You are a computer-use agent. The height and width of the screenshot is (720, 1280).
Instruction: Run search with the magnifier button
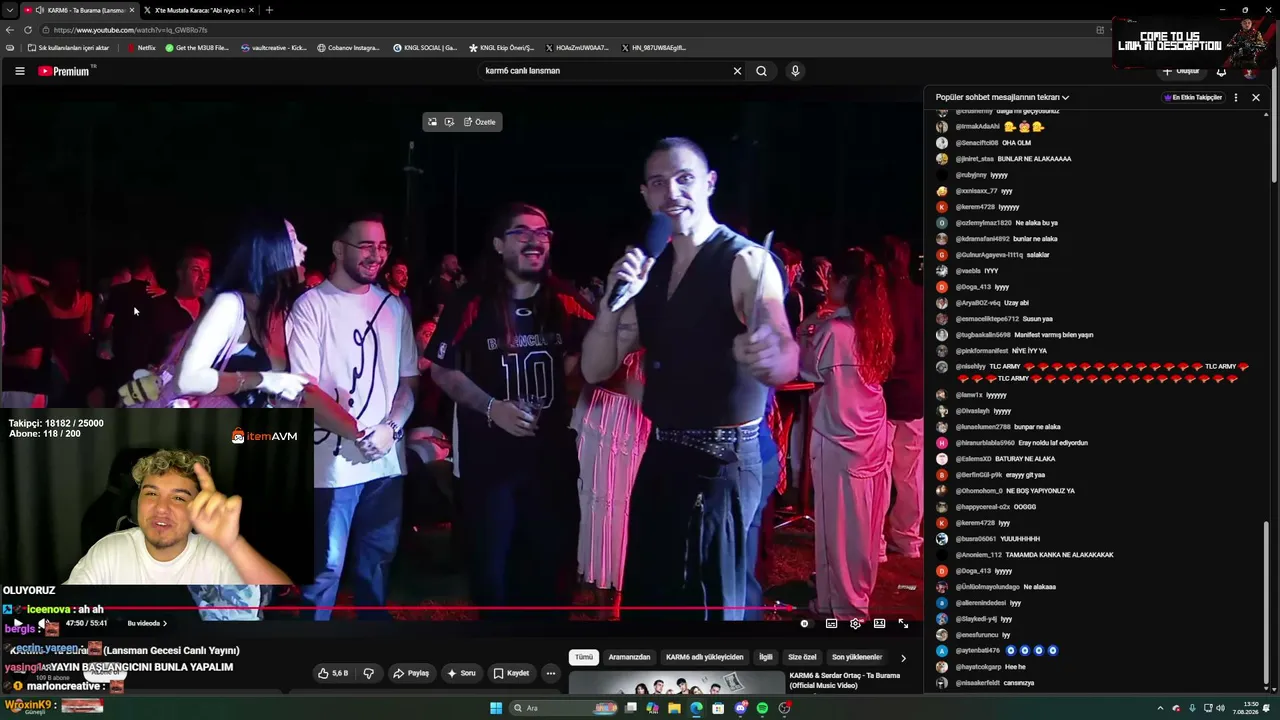[x=761, y=71]
